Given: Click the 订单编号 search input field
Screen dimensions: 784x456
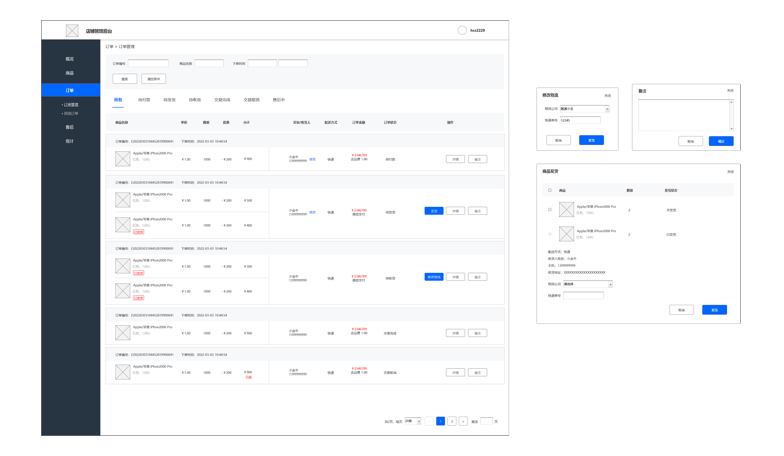Looking at the screenshot, I should [148, 63].
